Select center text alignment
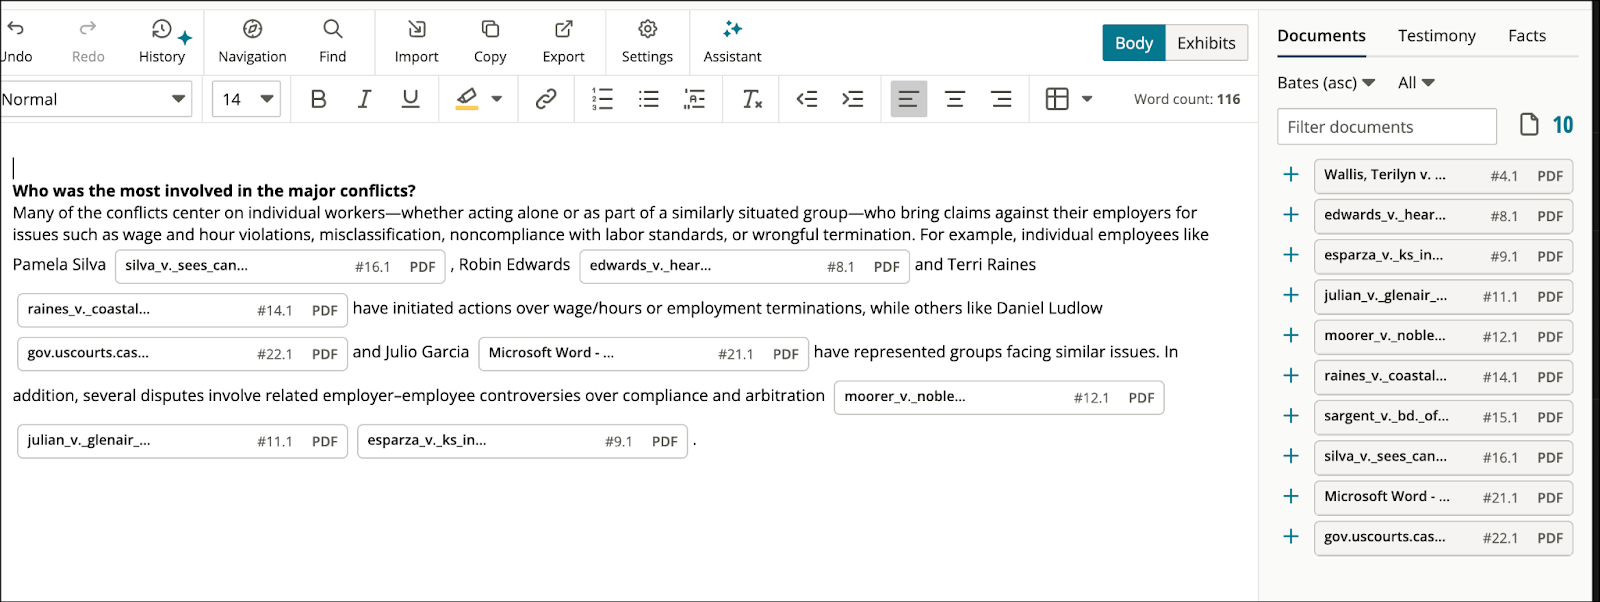This screenshot has height=602, width=1600. point(955,99)
